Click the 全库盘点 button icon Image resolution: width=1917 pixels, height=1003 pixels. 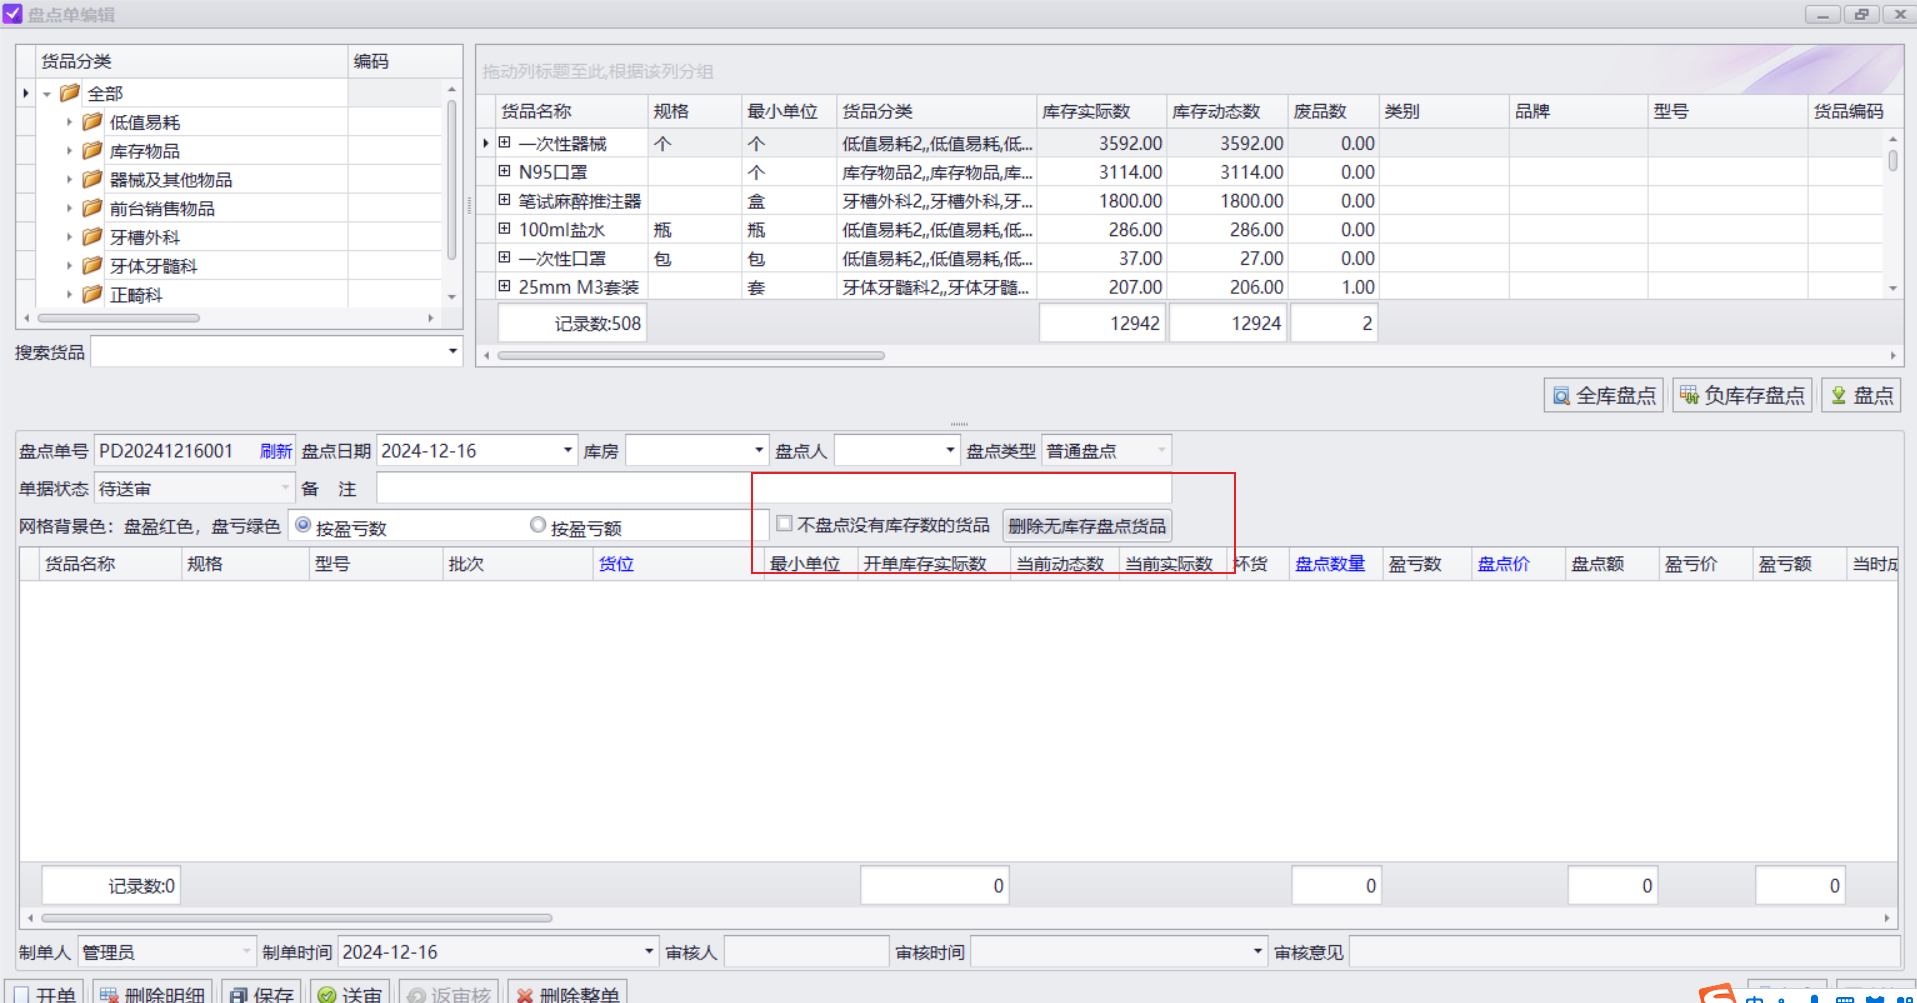(1561, 396)
